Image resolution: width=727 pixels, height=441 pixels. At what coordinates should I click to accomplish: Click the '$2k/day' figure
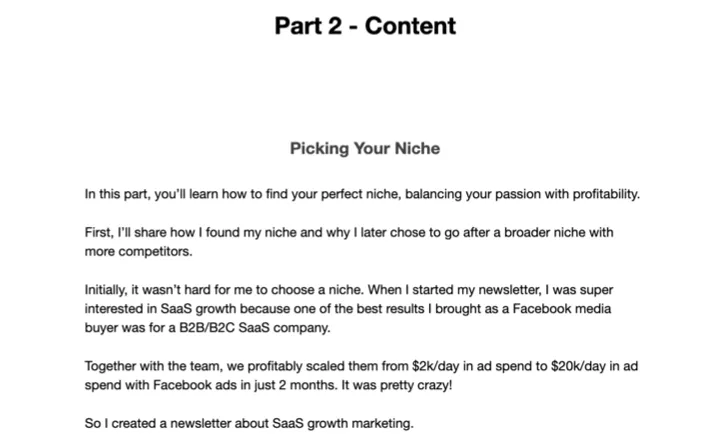pos(435,366)
